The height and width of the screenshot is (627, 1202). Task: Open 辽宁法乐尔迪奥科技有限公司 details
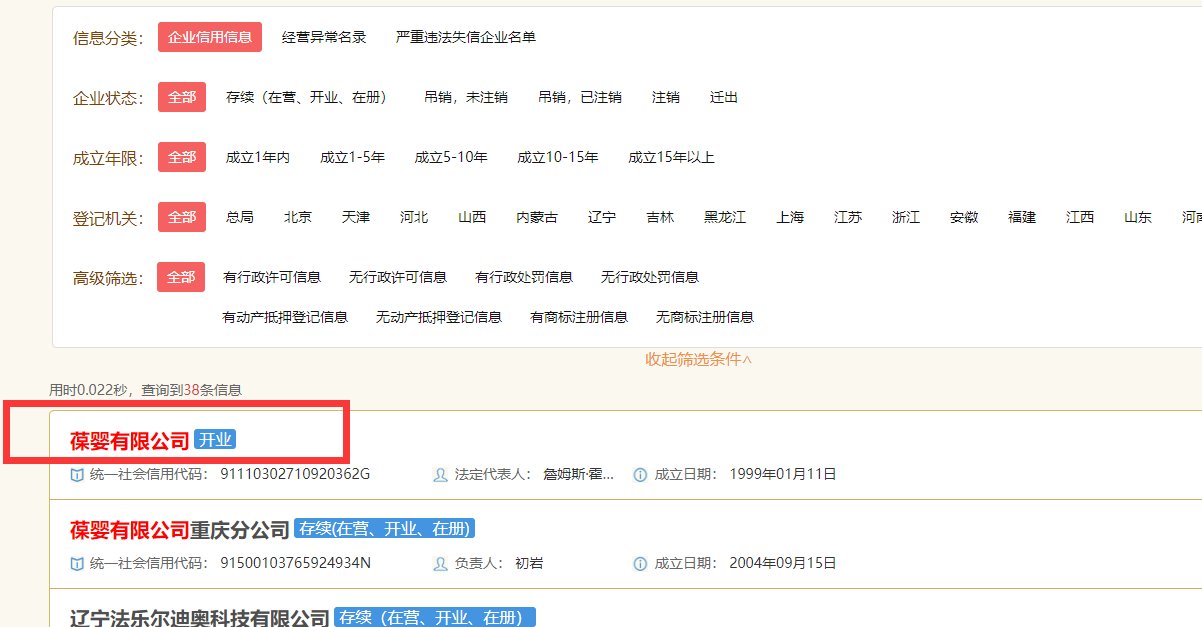click(194, 616)
